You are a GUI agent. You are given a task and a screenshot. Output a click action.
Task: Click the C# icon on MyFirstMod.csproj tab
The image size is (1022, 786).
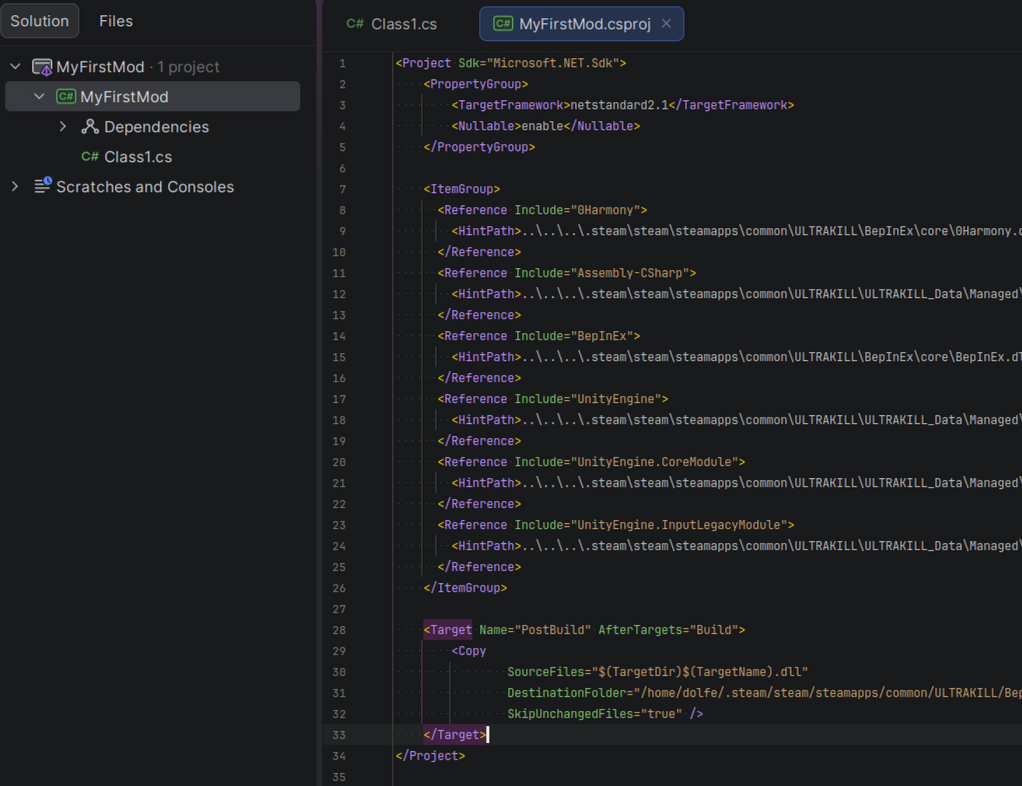click(503, 24)
